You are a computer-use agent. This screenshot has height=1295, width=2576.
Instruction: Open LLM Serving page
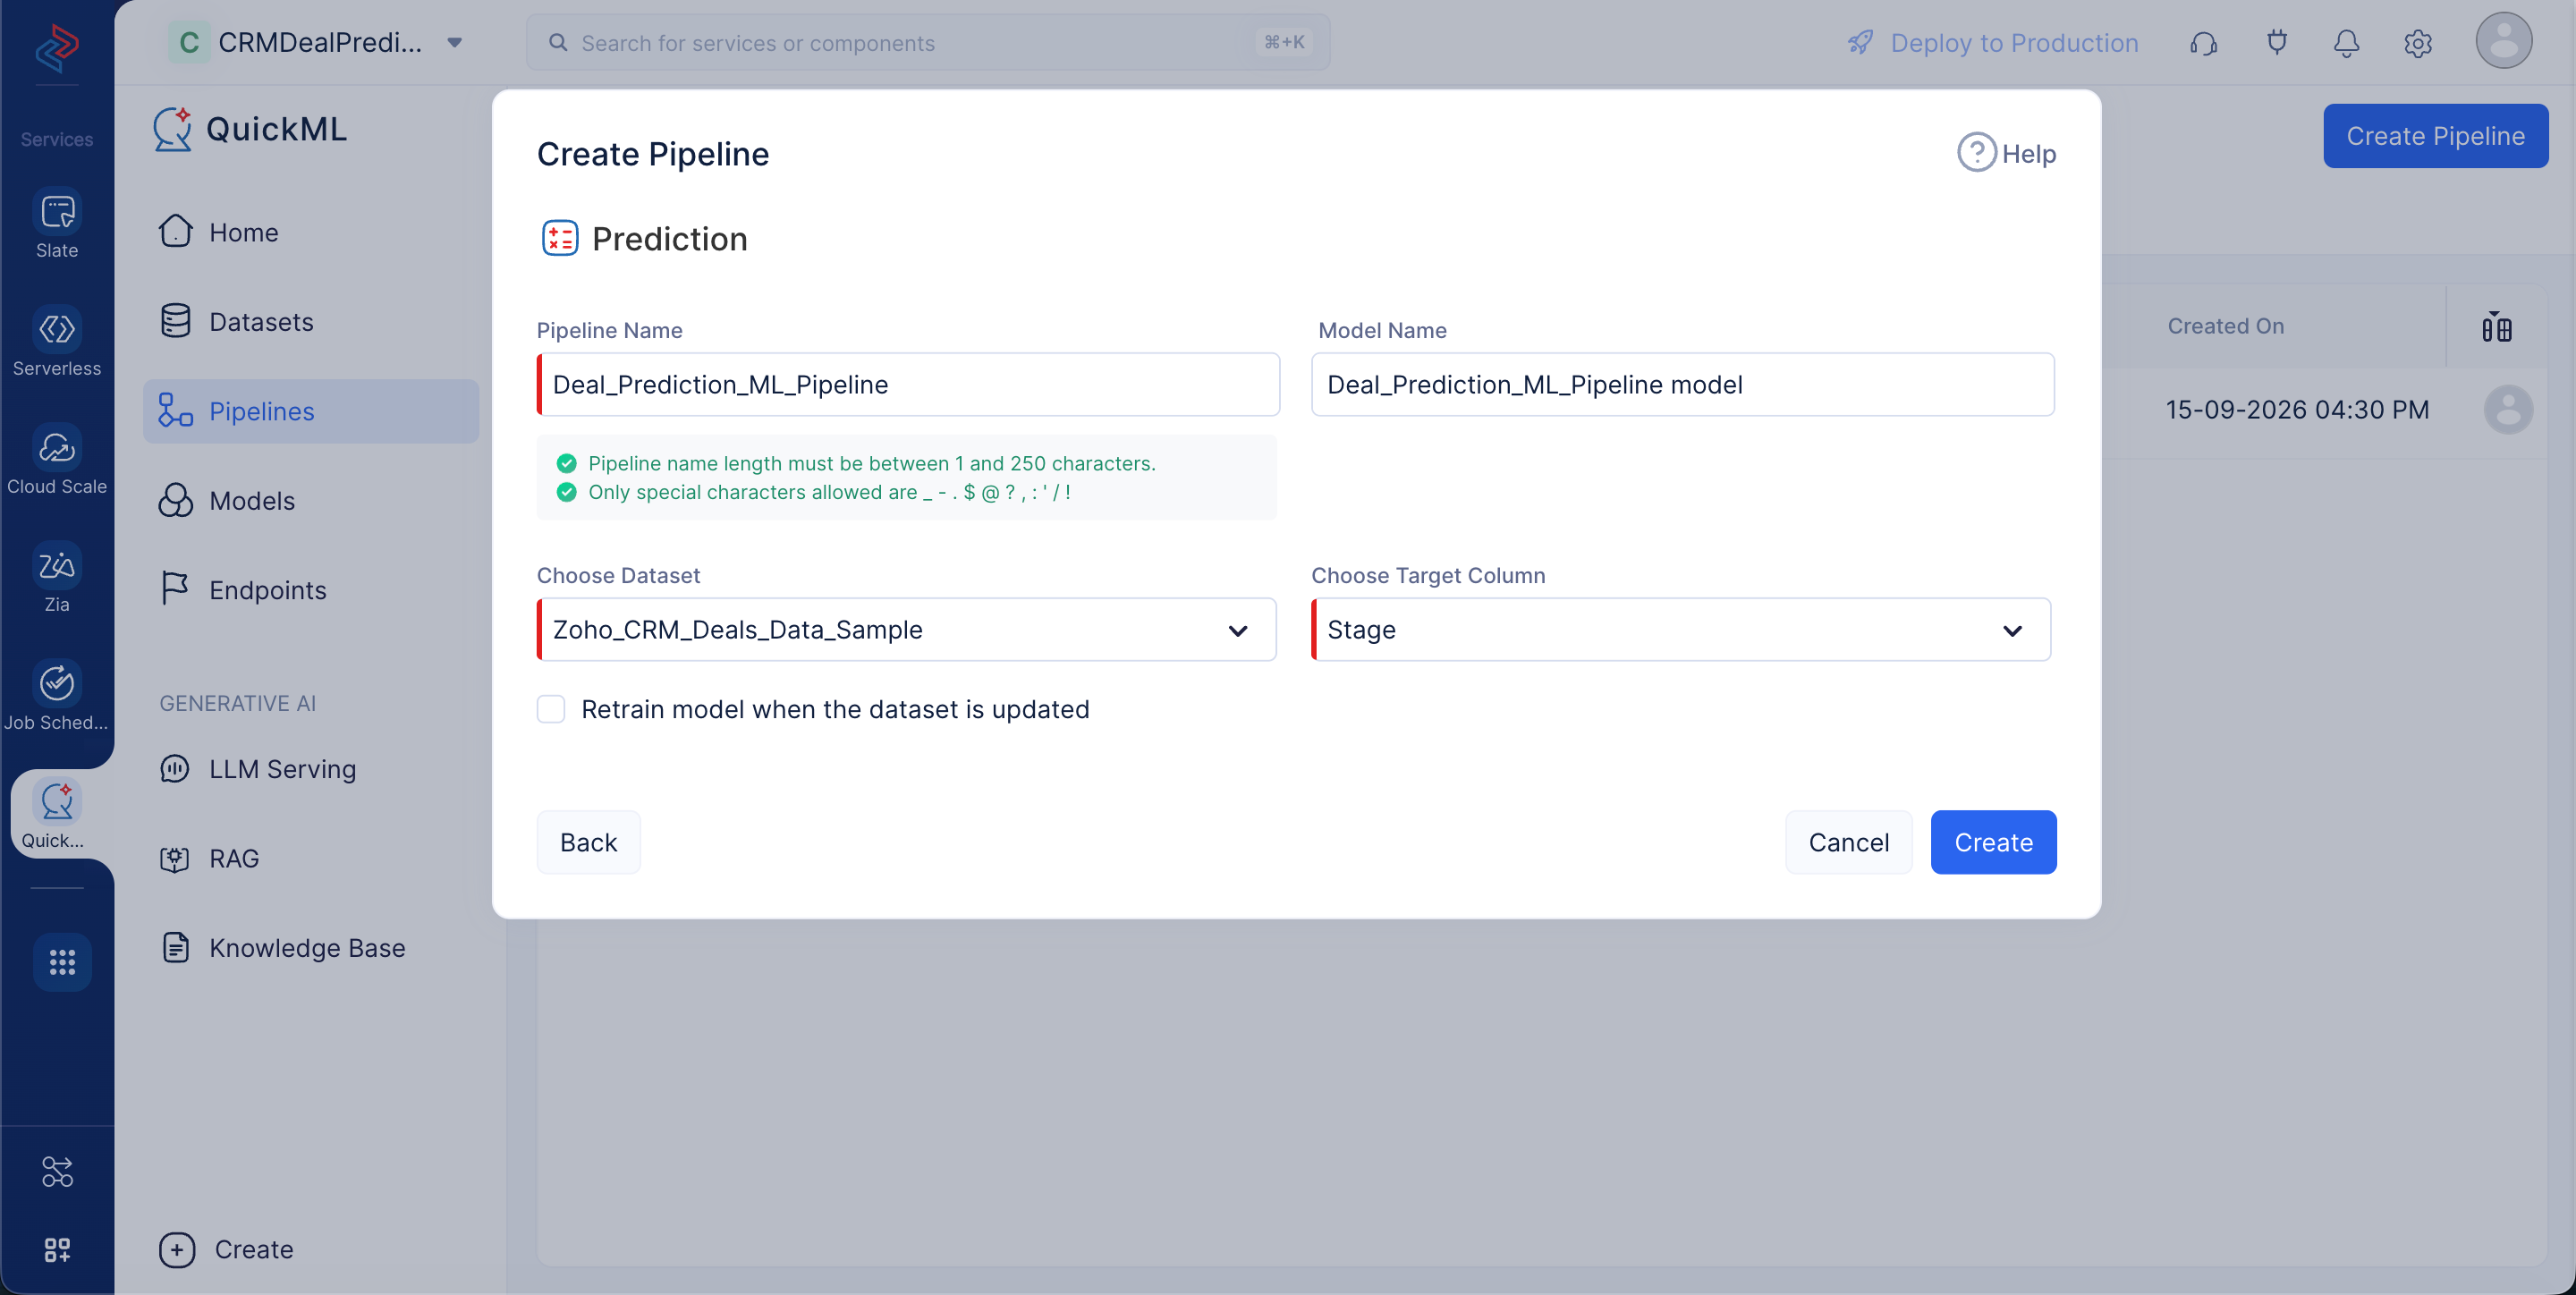[x=311, y=769]
